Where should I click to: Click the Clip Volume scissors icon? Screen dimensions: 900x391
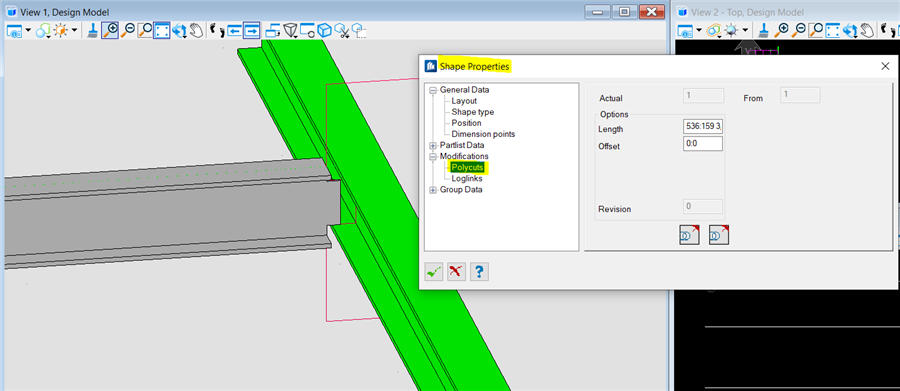point(342,30)
